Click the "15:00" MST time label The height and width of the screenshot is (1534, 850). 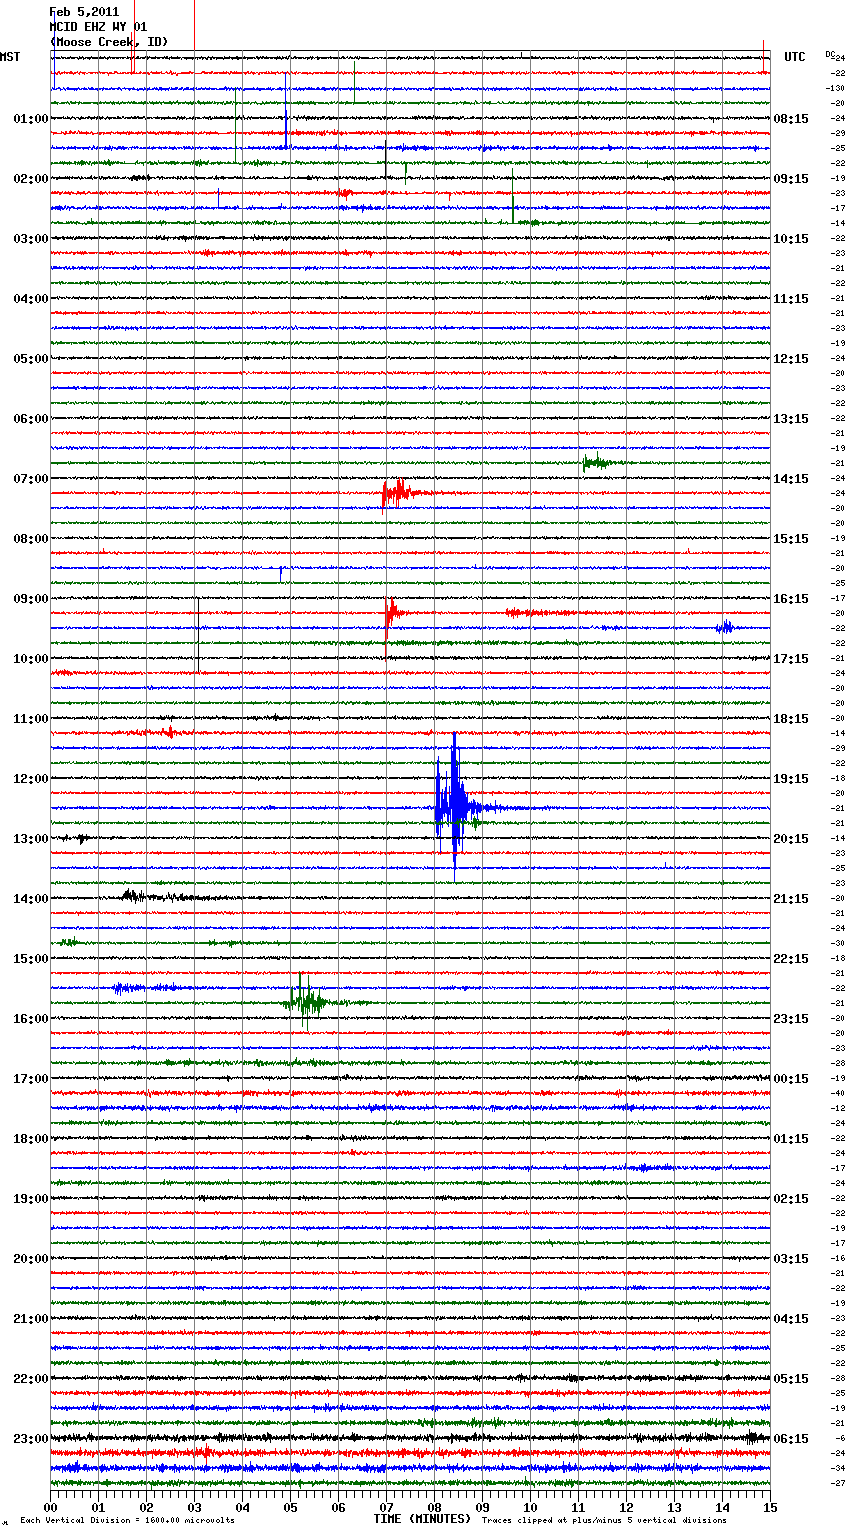[31, 959]
